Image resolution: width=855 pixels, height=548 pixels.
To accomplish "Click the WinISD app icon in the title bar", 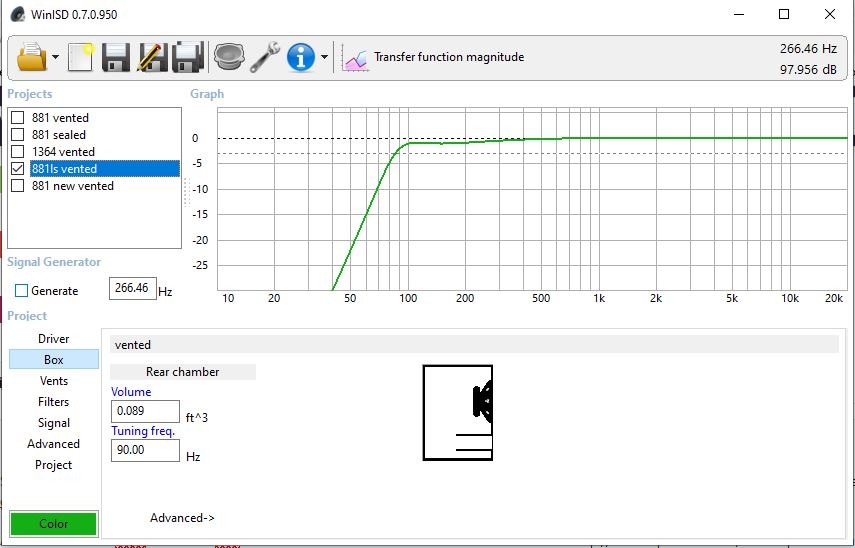I will (x=17, y=14).
